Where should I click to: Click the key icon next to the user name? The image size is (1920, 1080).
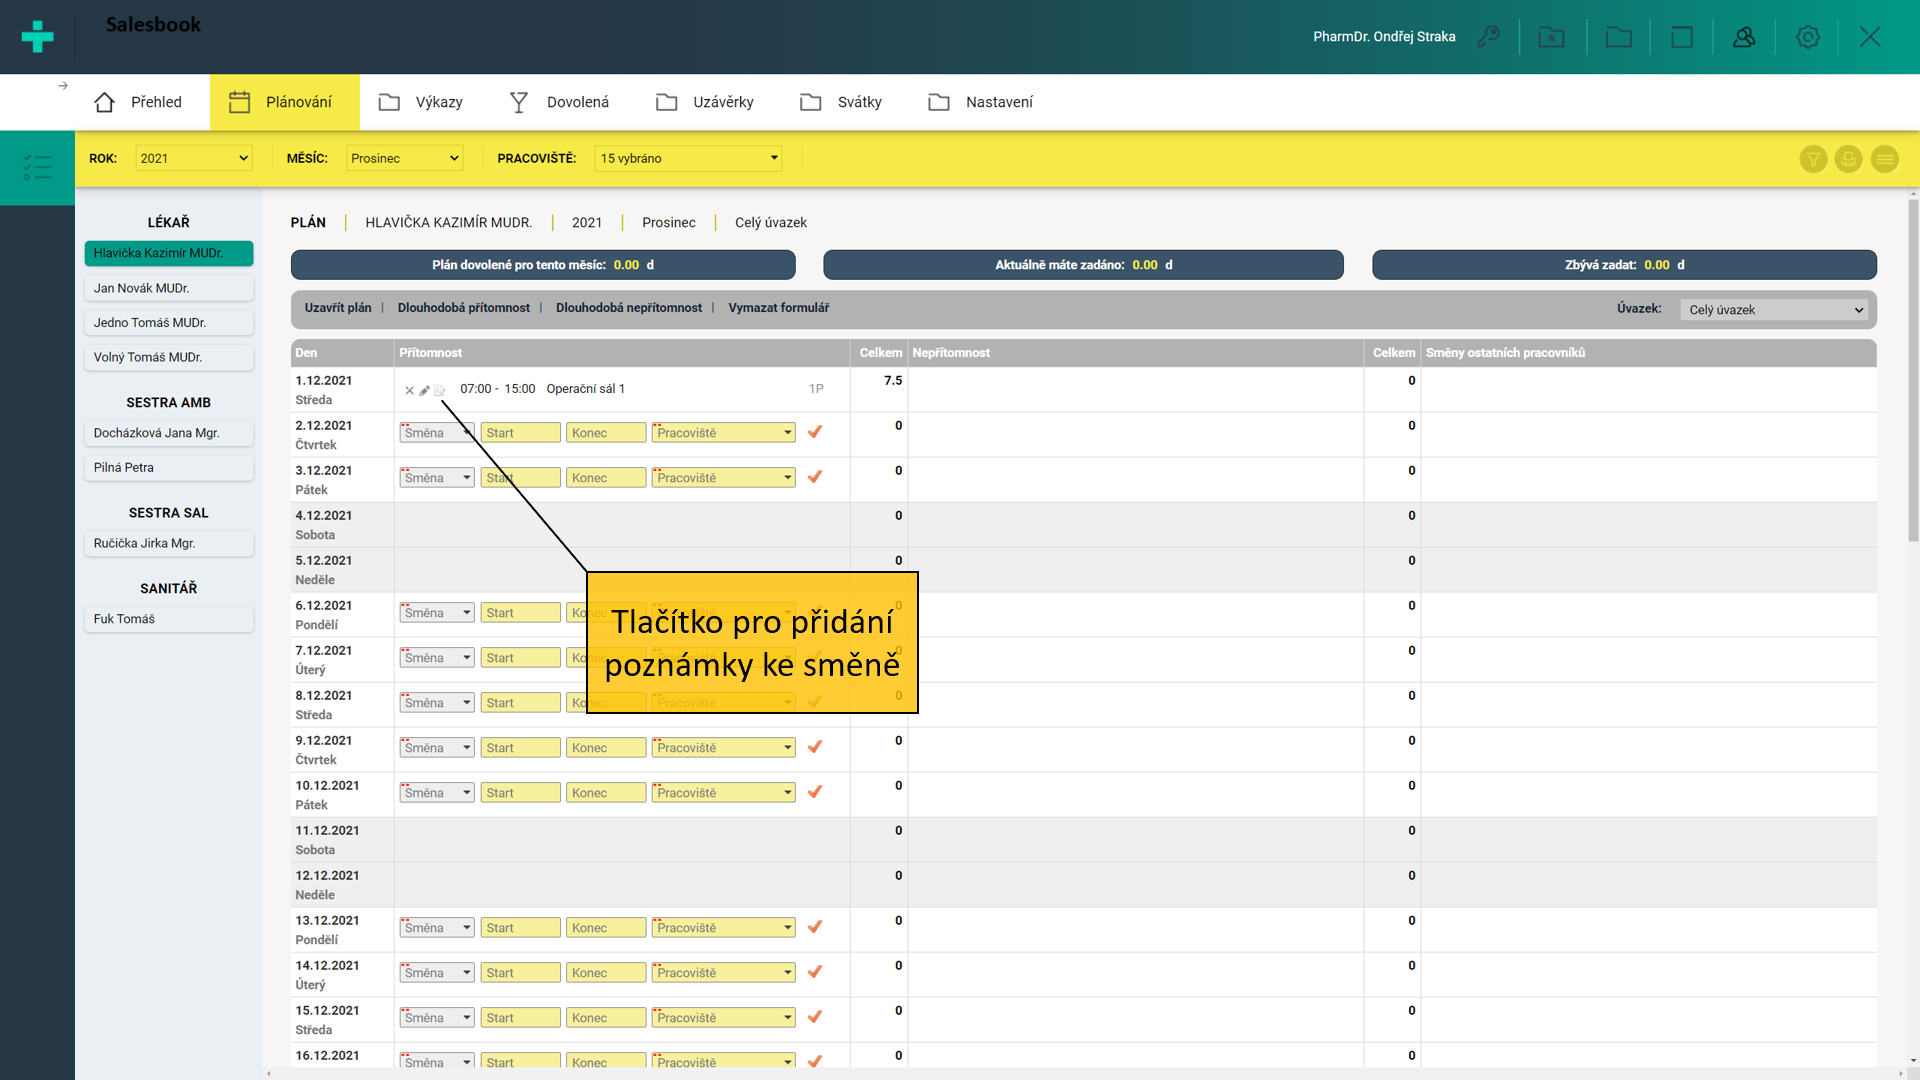tap(1488, 37)
